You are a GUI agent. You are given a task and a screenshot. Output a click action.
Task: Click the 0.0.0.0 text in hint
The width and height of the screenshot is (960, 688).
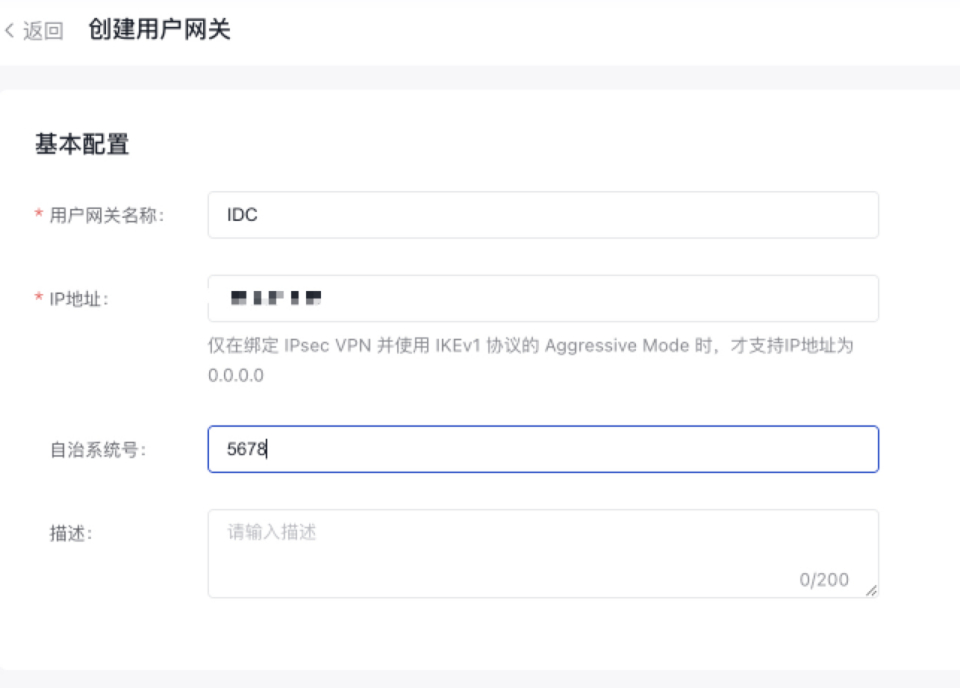[x=235, y=376]
